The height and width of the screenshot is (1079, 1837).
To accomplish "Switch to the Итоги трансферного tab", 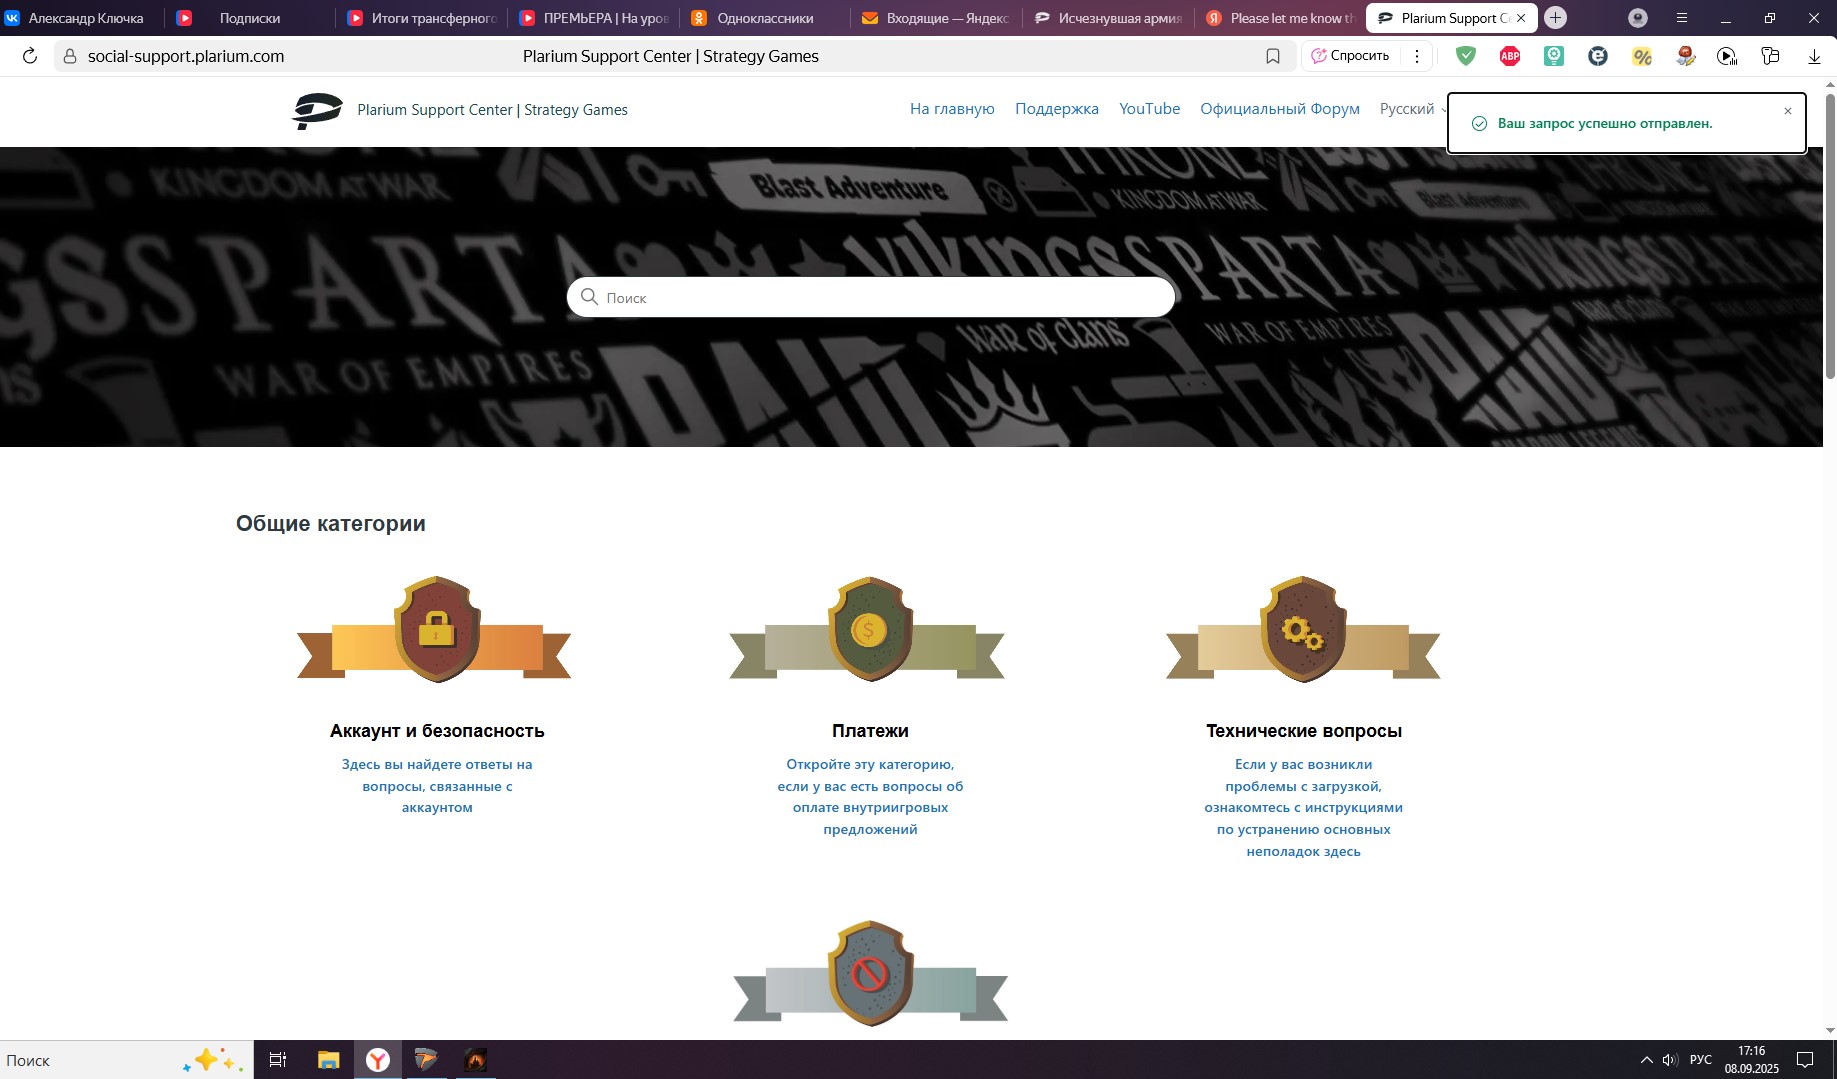I will (424, 18).
